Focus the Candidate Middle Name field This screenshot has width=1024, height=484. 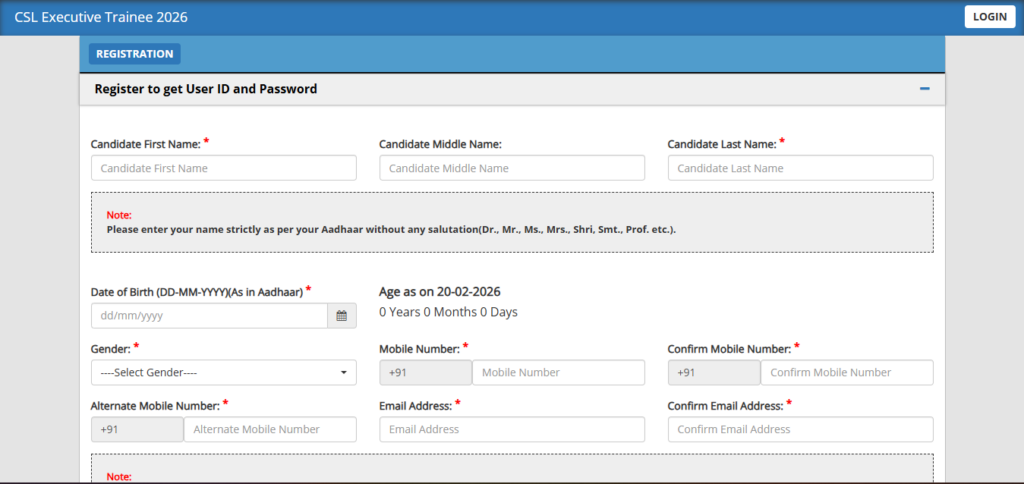(512, 168)
